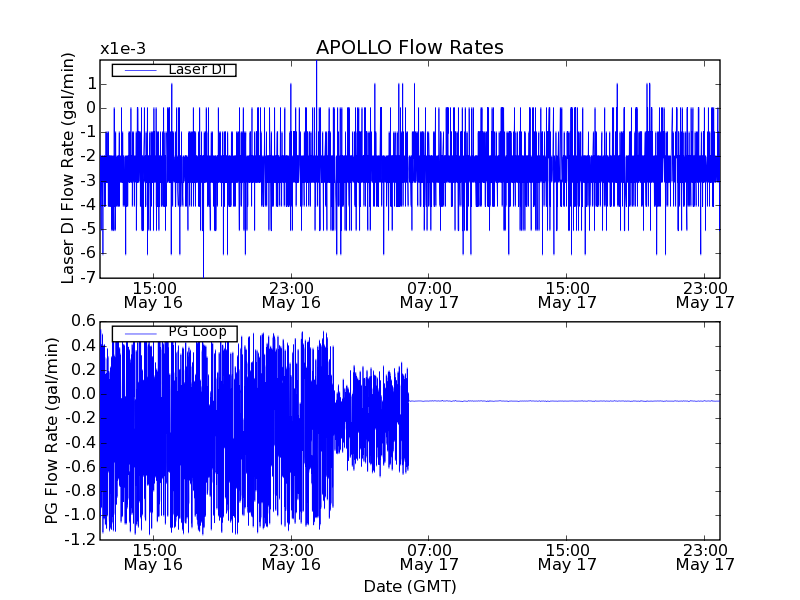Click the 07:00 May 17 tick on upper plot

pos(428,294)
